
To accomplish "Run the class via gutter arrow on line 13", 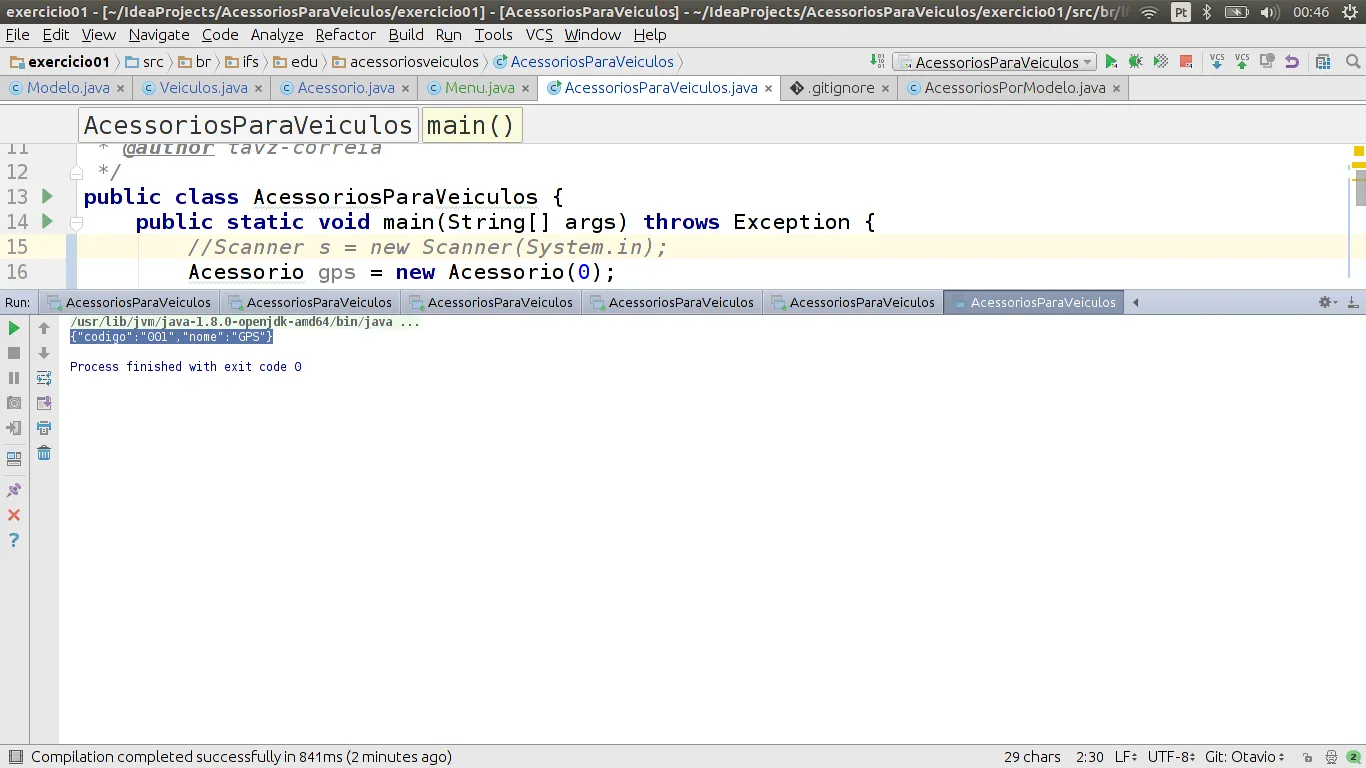I will pos(47,196).
